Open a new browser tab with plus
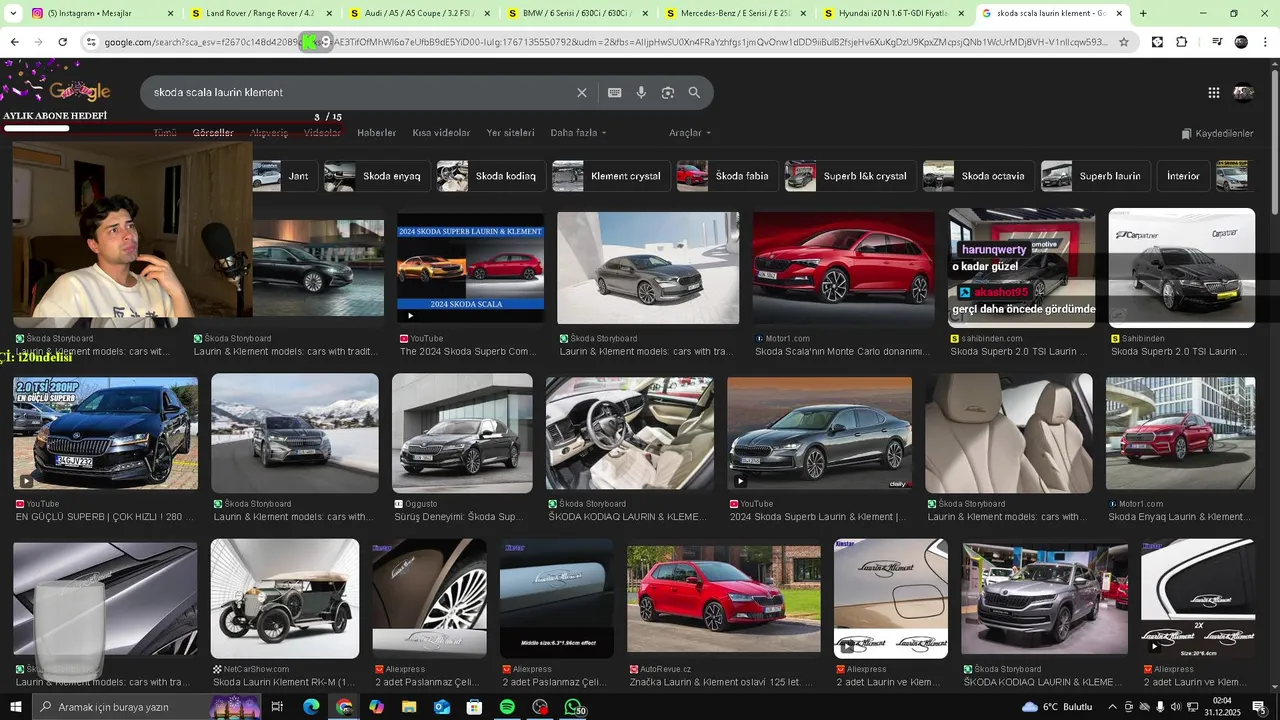1280x720 pixels. [x=1143, y=13]
